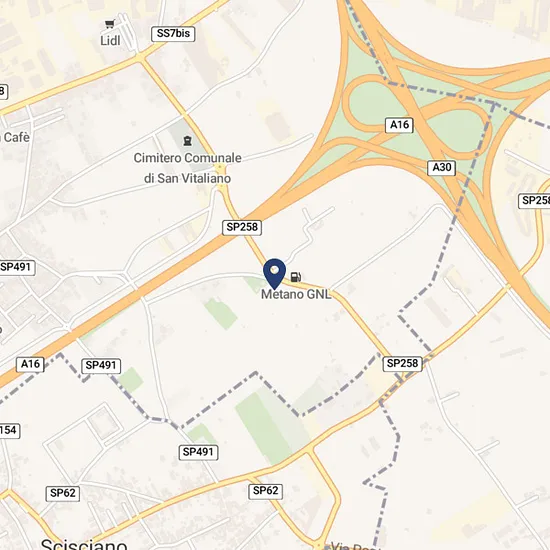Select the Scisciano town name label

point(84,544)
